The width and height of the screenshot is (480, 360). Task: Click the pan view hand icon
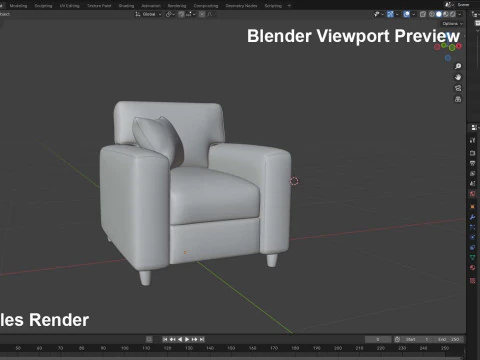[x=458, y=77]
